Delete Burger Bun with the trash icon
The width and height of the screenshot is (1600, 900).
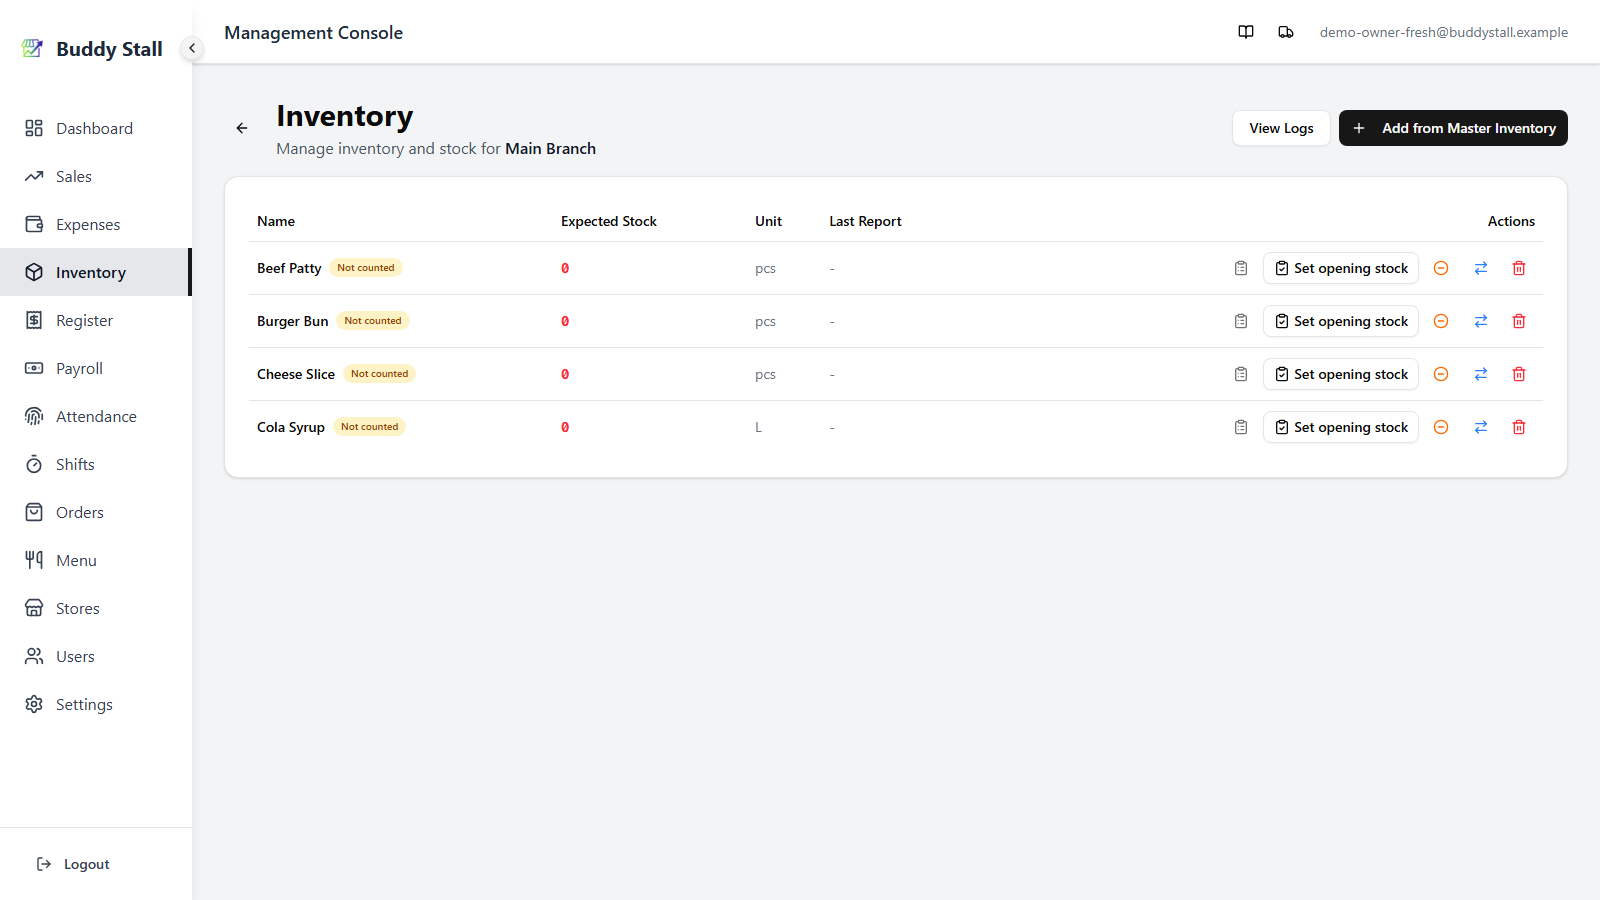(1519, 321)
